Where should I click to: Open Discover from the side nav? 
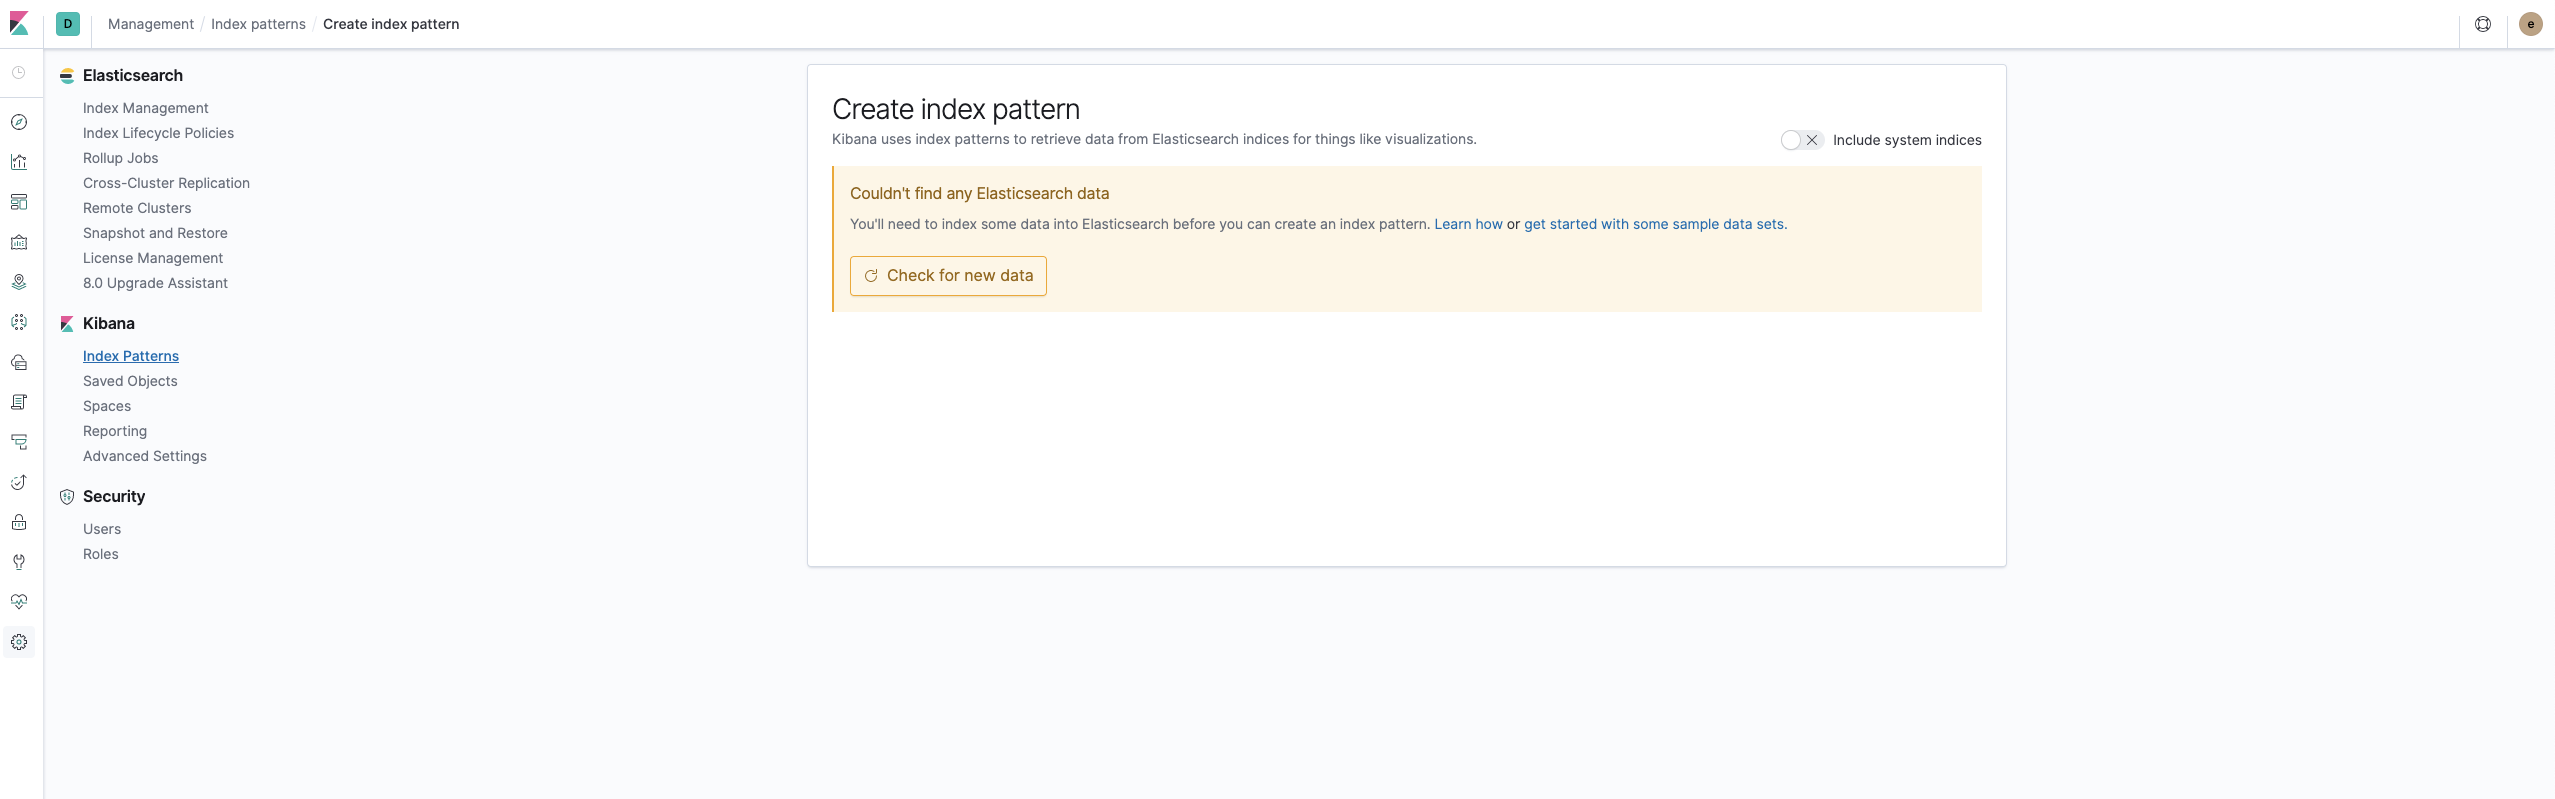[x=19, y=122]
